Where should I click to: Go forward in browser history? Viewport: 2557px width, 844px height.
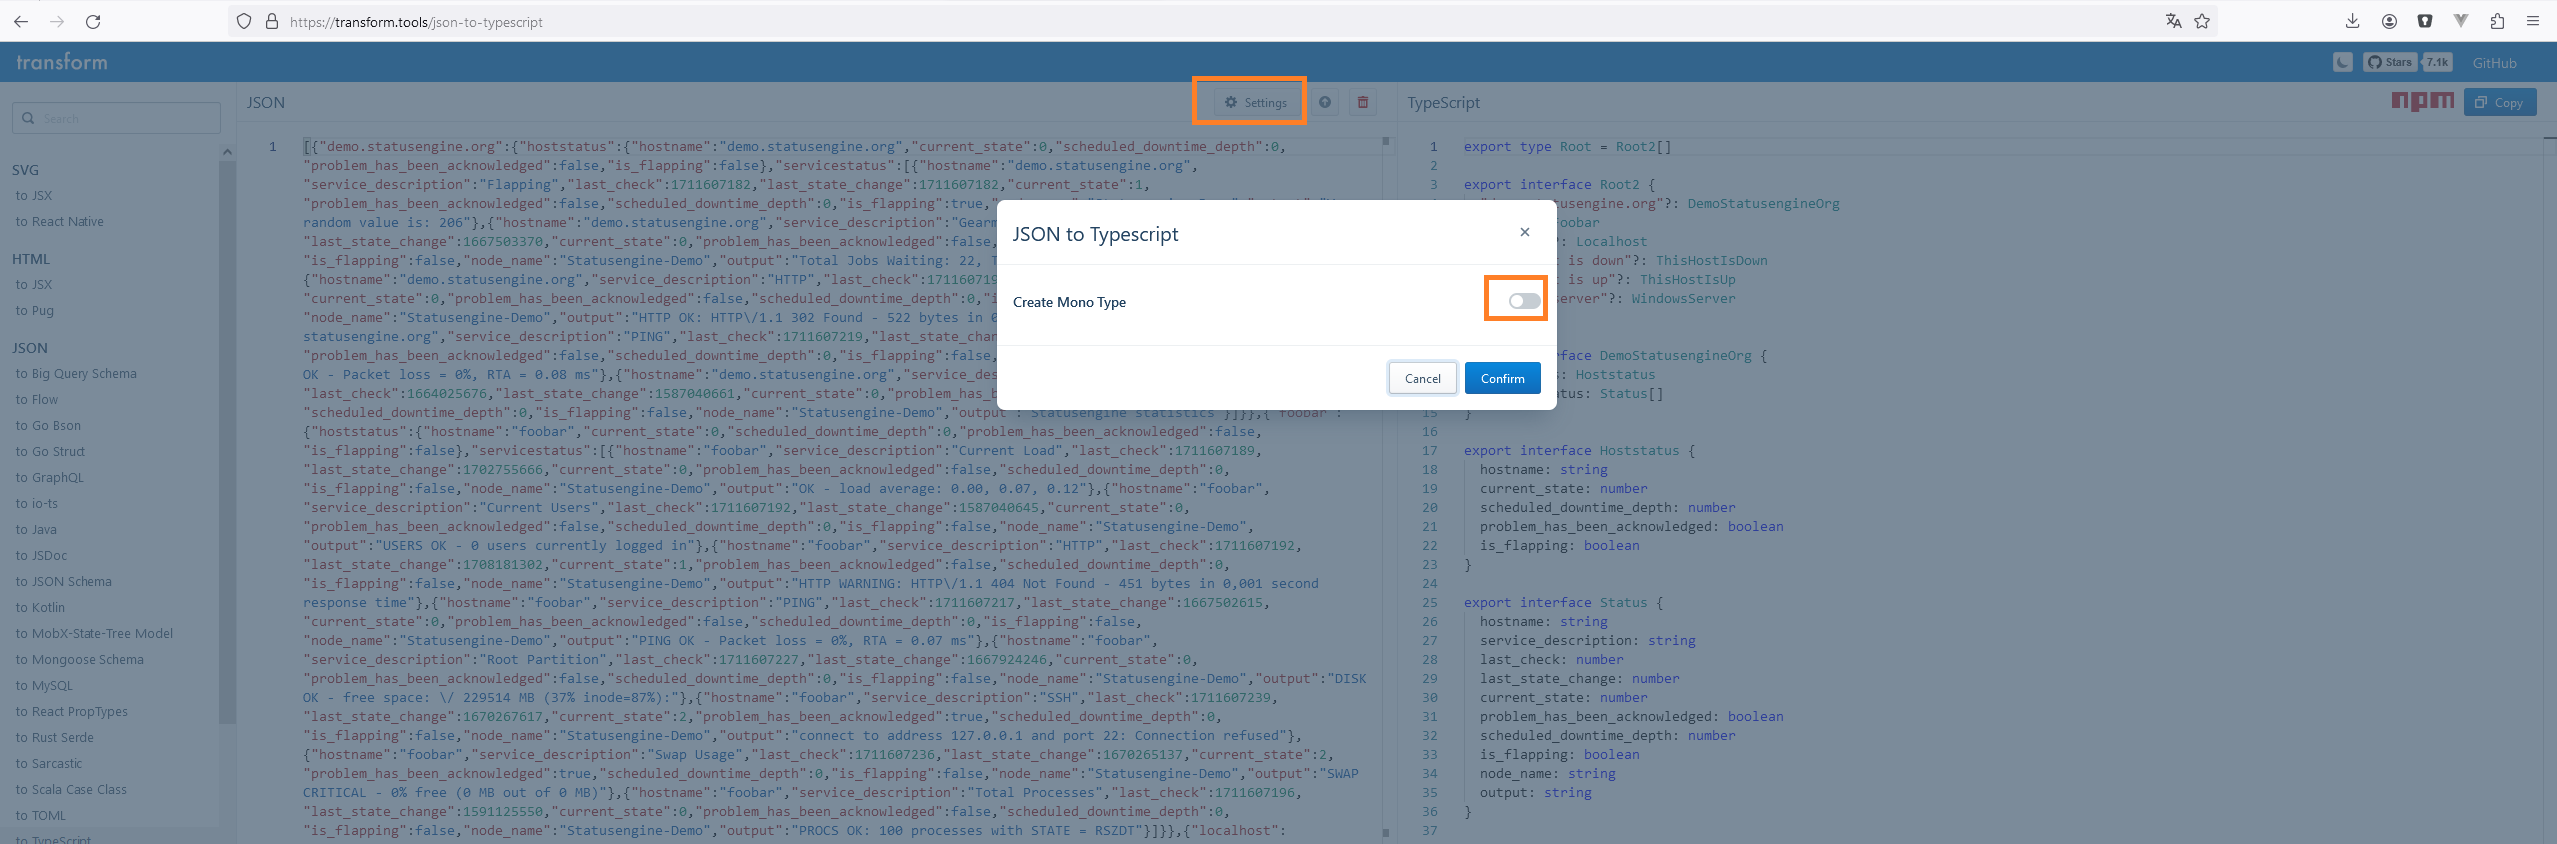click(x=57, y=21)
